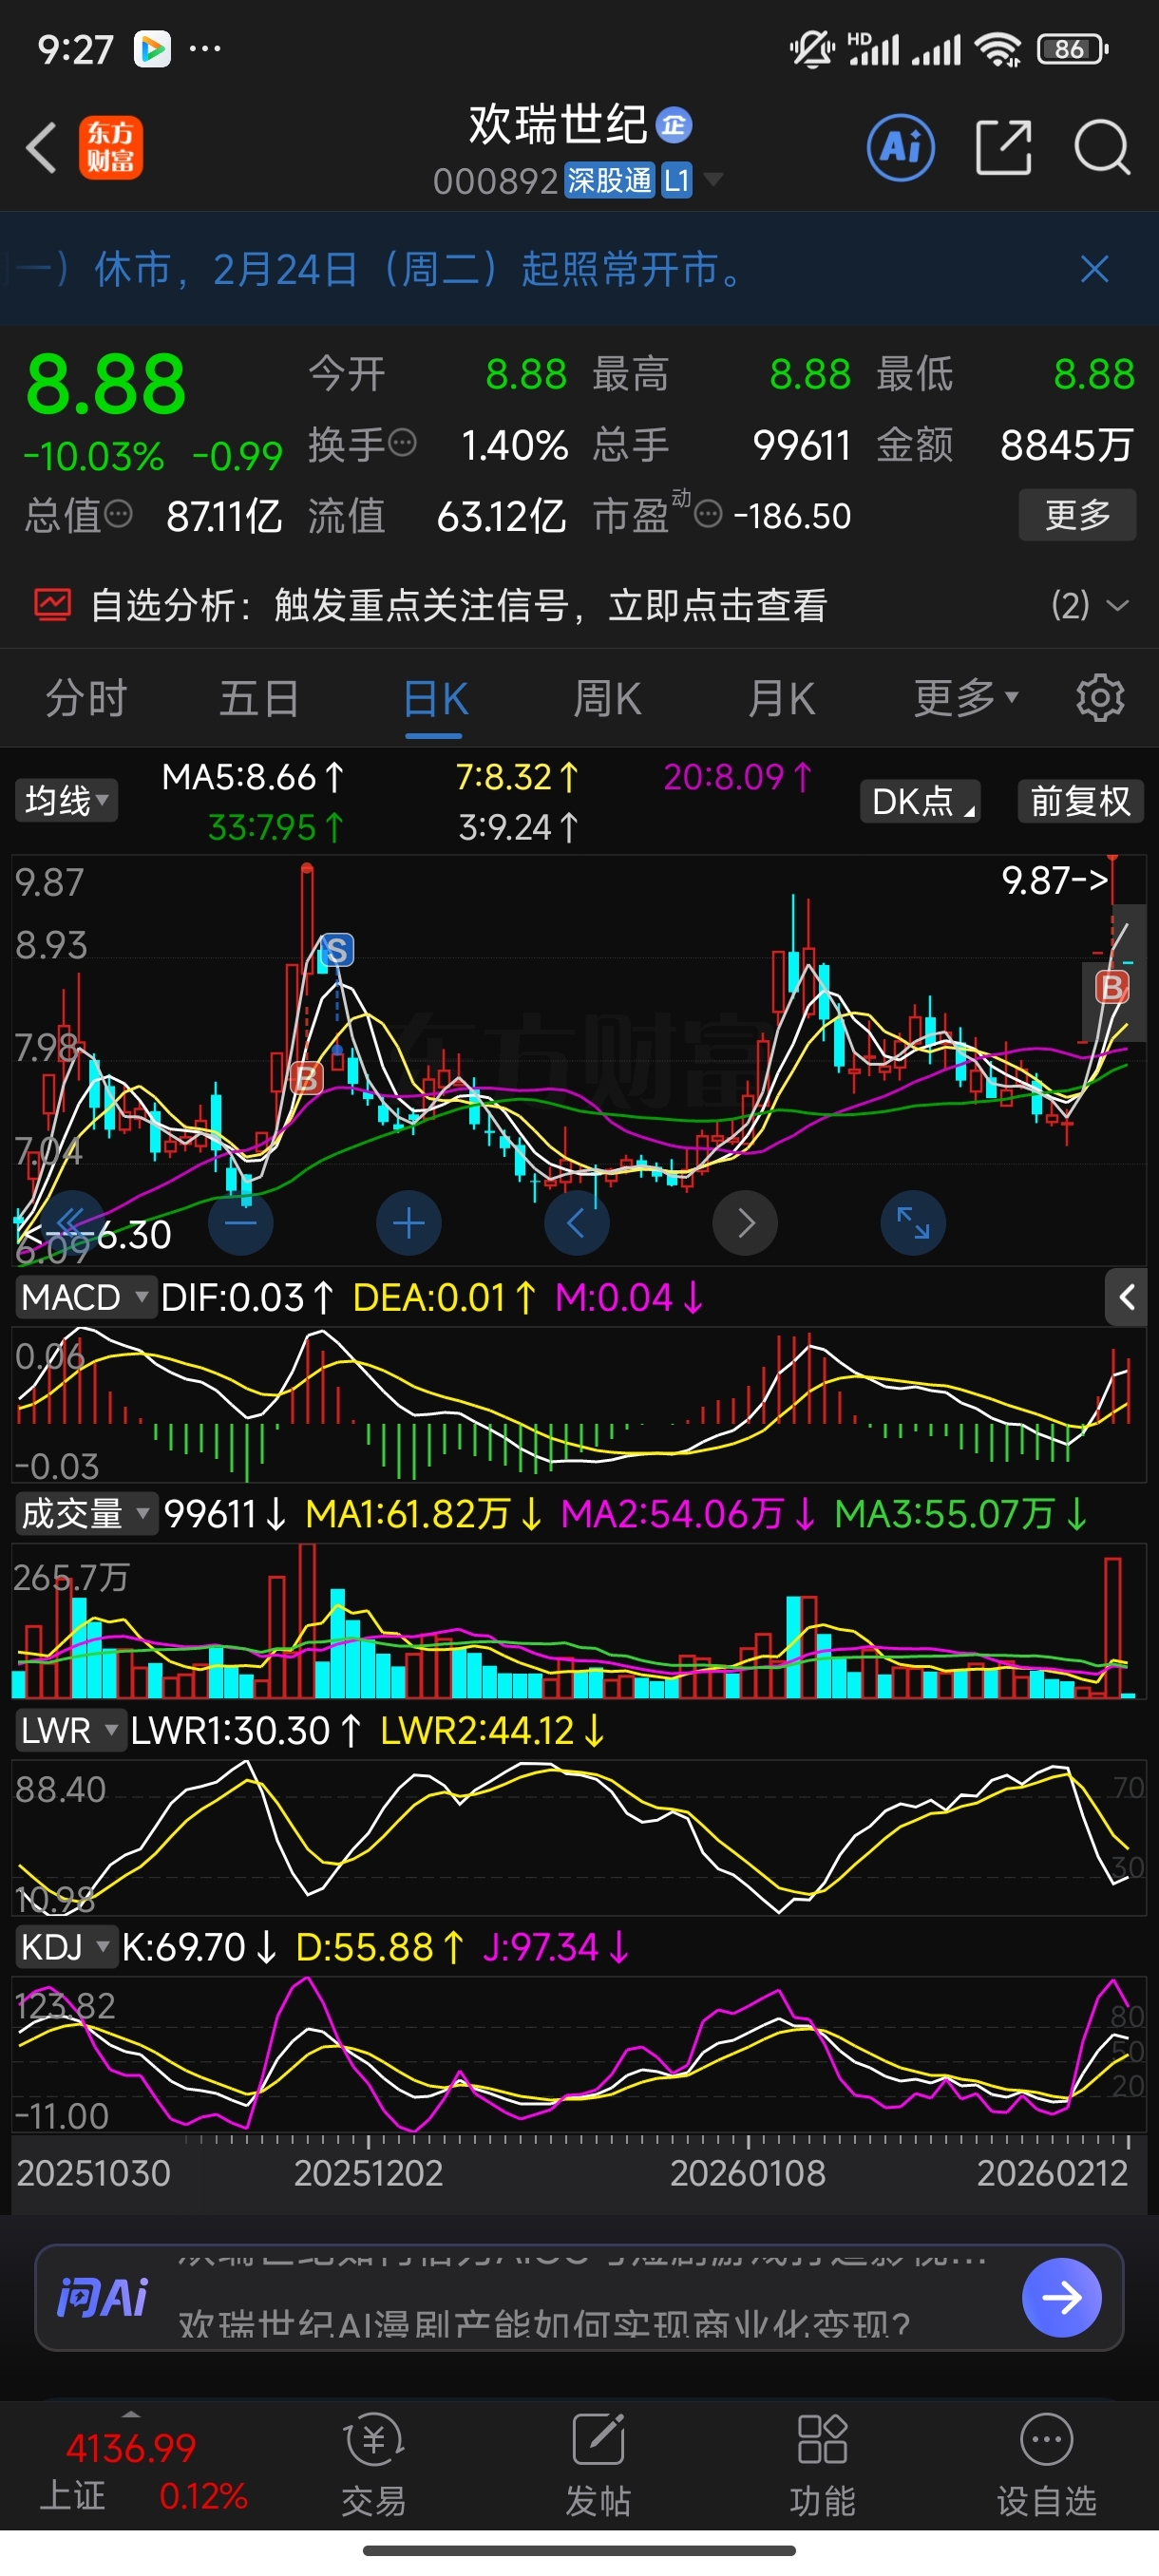This screenshot has height=2576, width=1159.
Task: Tap the enterprise badge beside 欢瑞世纪
Action: click(674, 125)
